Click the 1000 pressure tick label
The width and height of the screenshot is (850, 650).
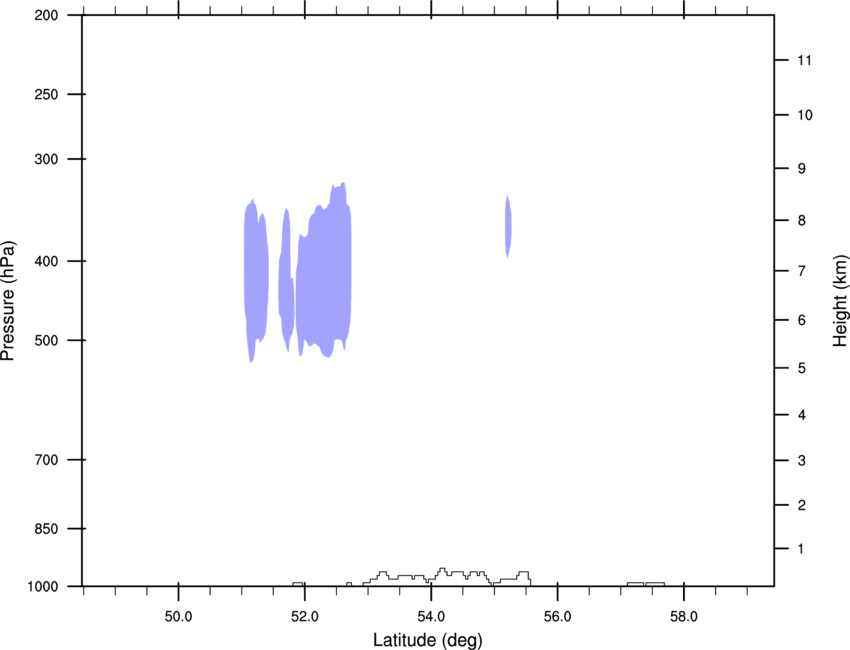(x=42, y=587)
